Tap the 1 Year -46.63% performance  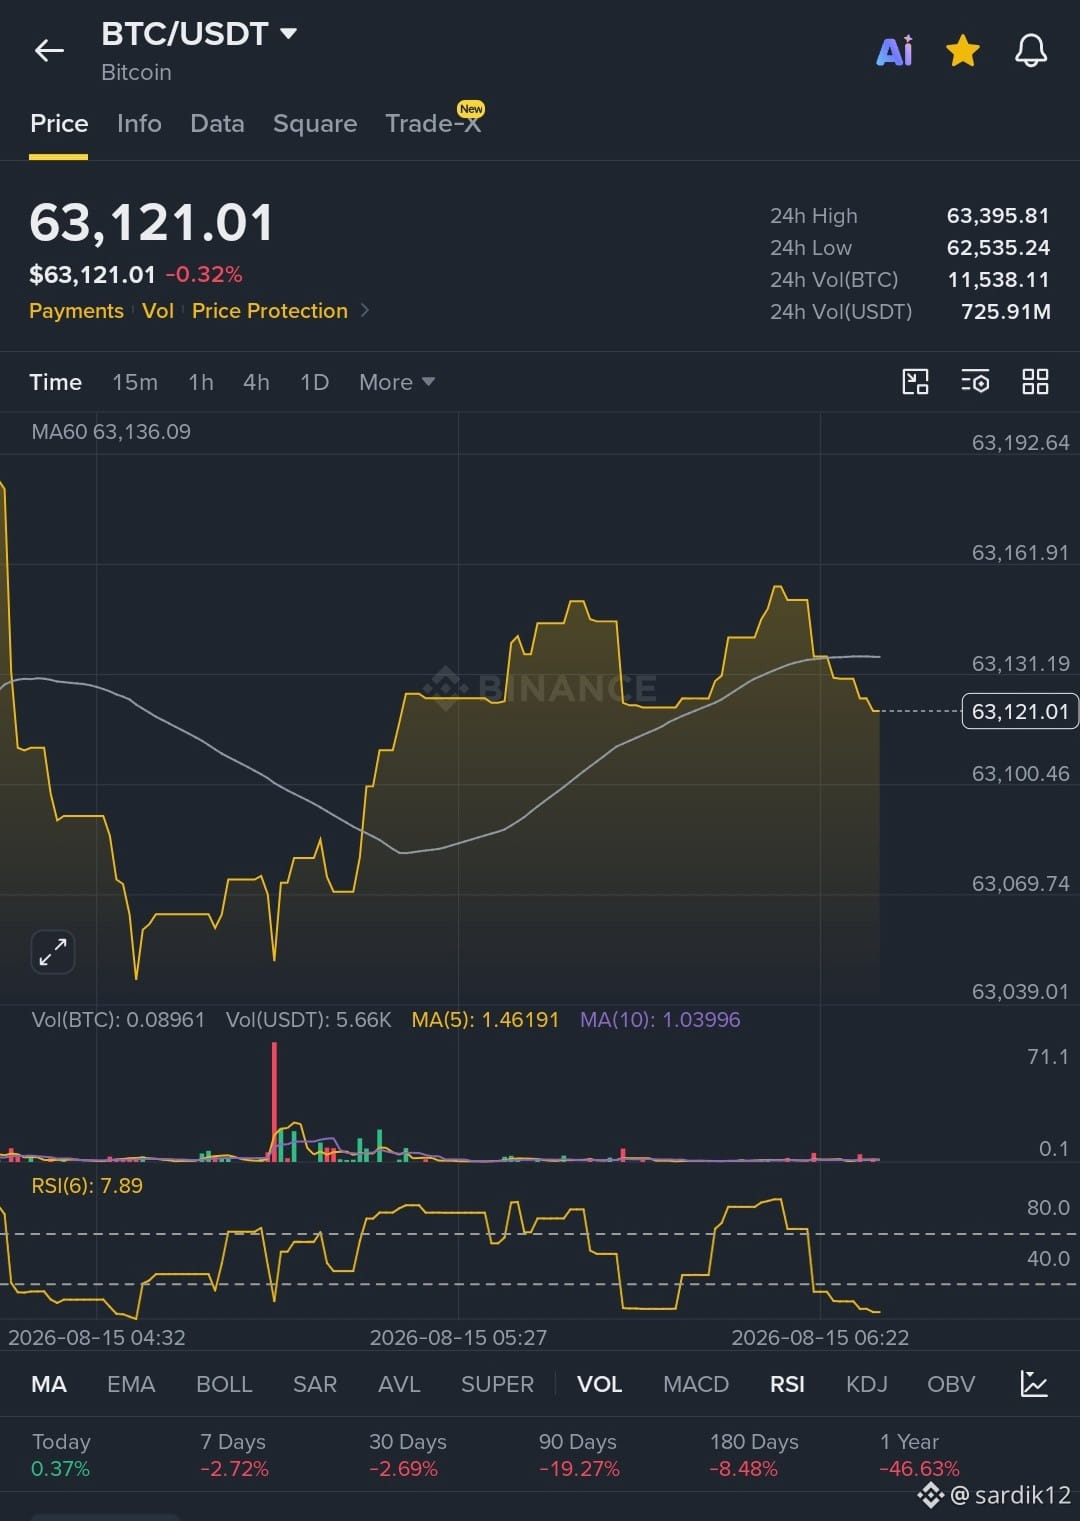pos(919,1455)
